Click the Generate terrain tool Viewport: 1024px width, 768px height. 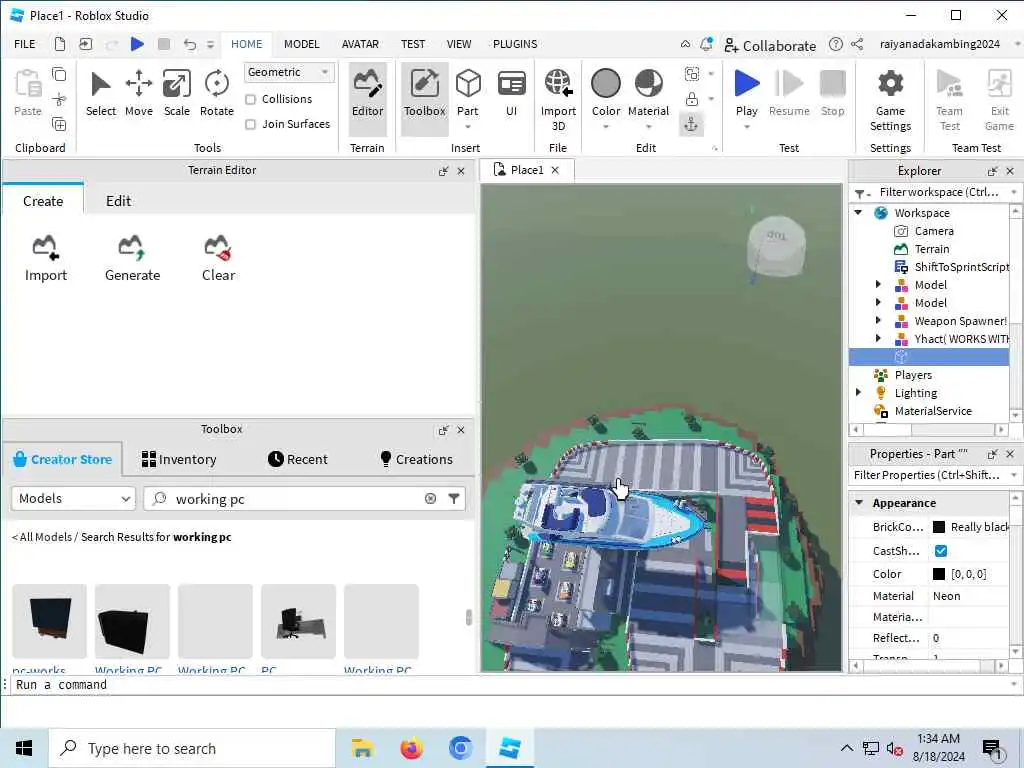click(133, 259)
